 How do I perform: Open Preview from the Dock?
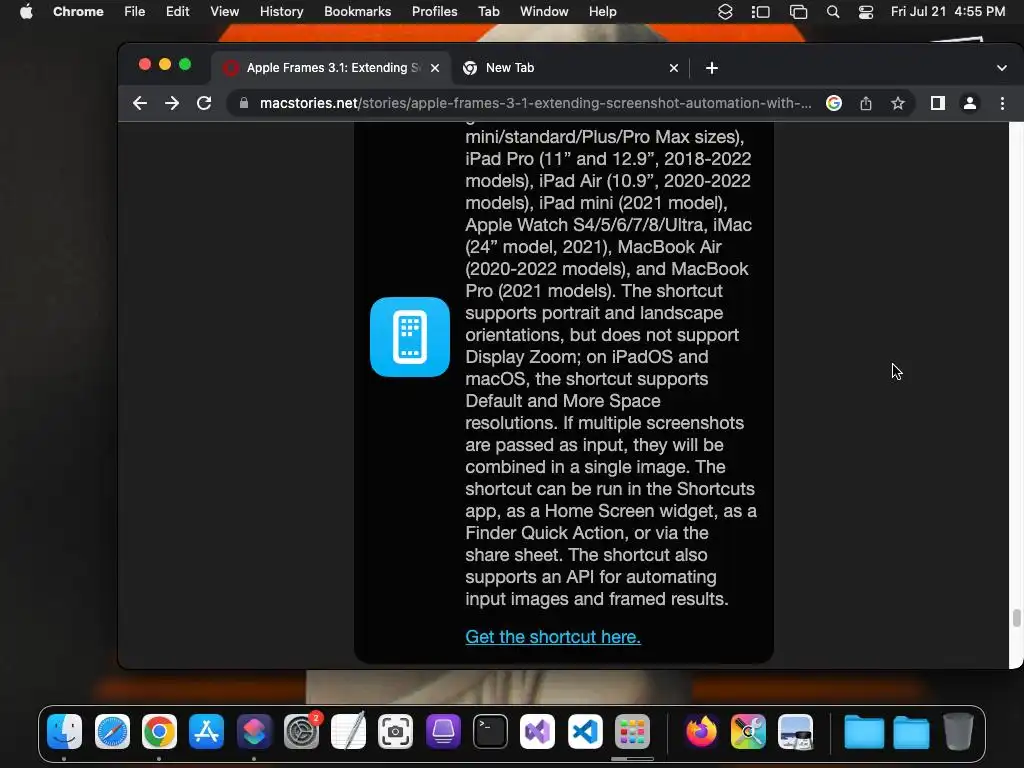pos(795,731)
